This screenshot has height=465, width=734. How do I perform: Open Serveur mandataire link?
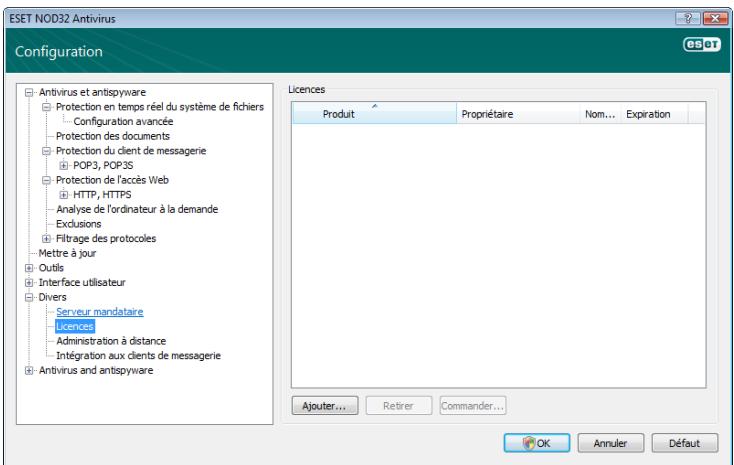pyautogui.click(x=100, y=311)
